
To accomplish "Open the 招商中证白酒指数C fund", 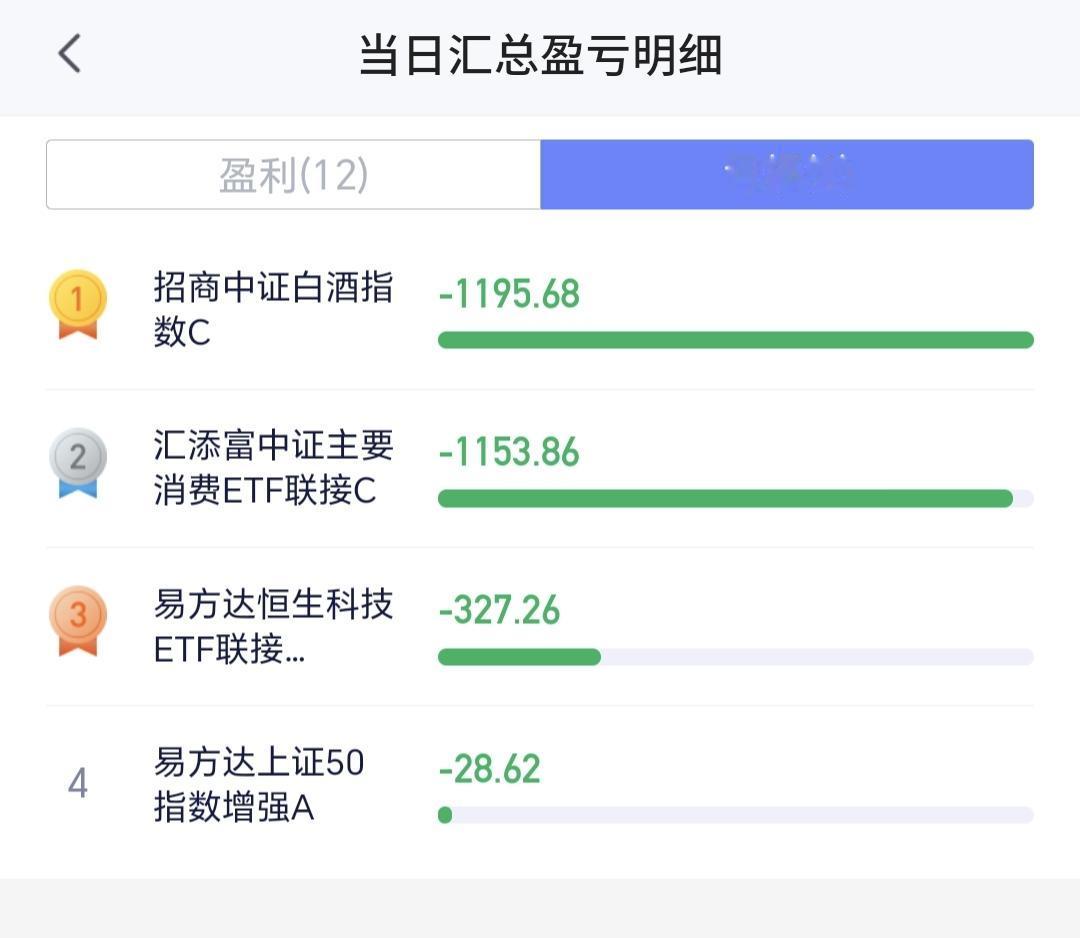I will tap(273, 309).
